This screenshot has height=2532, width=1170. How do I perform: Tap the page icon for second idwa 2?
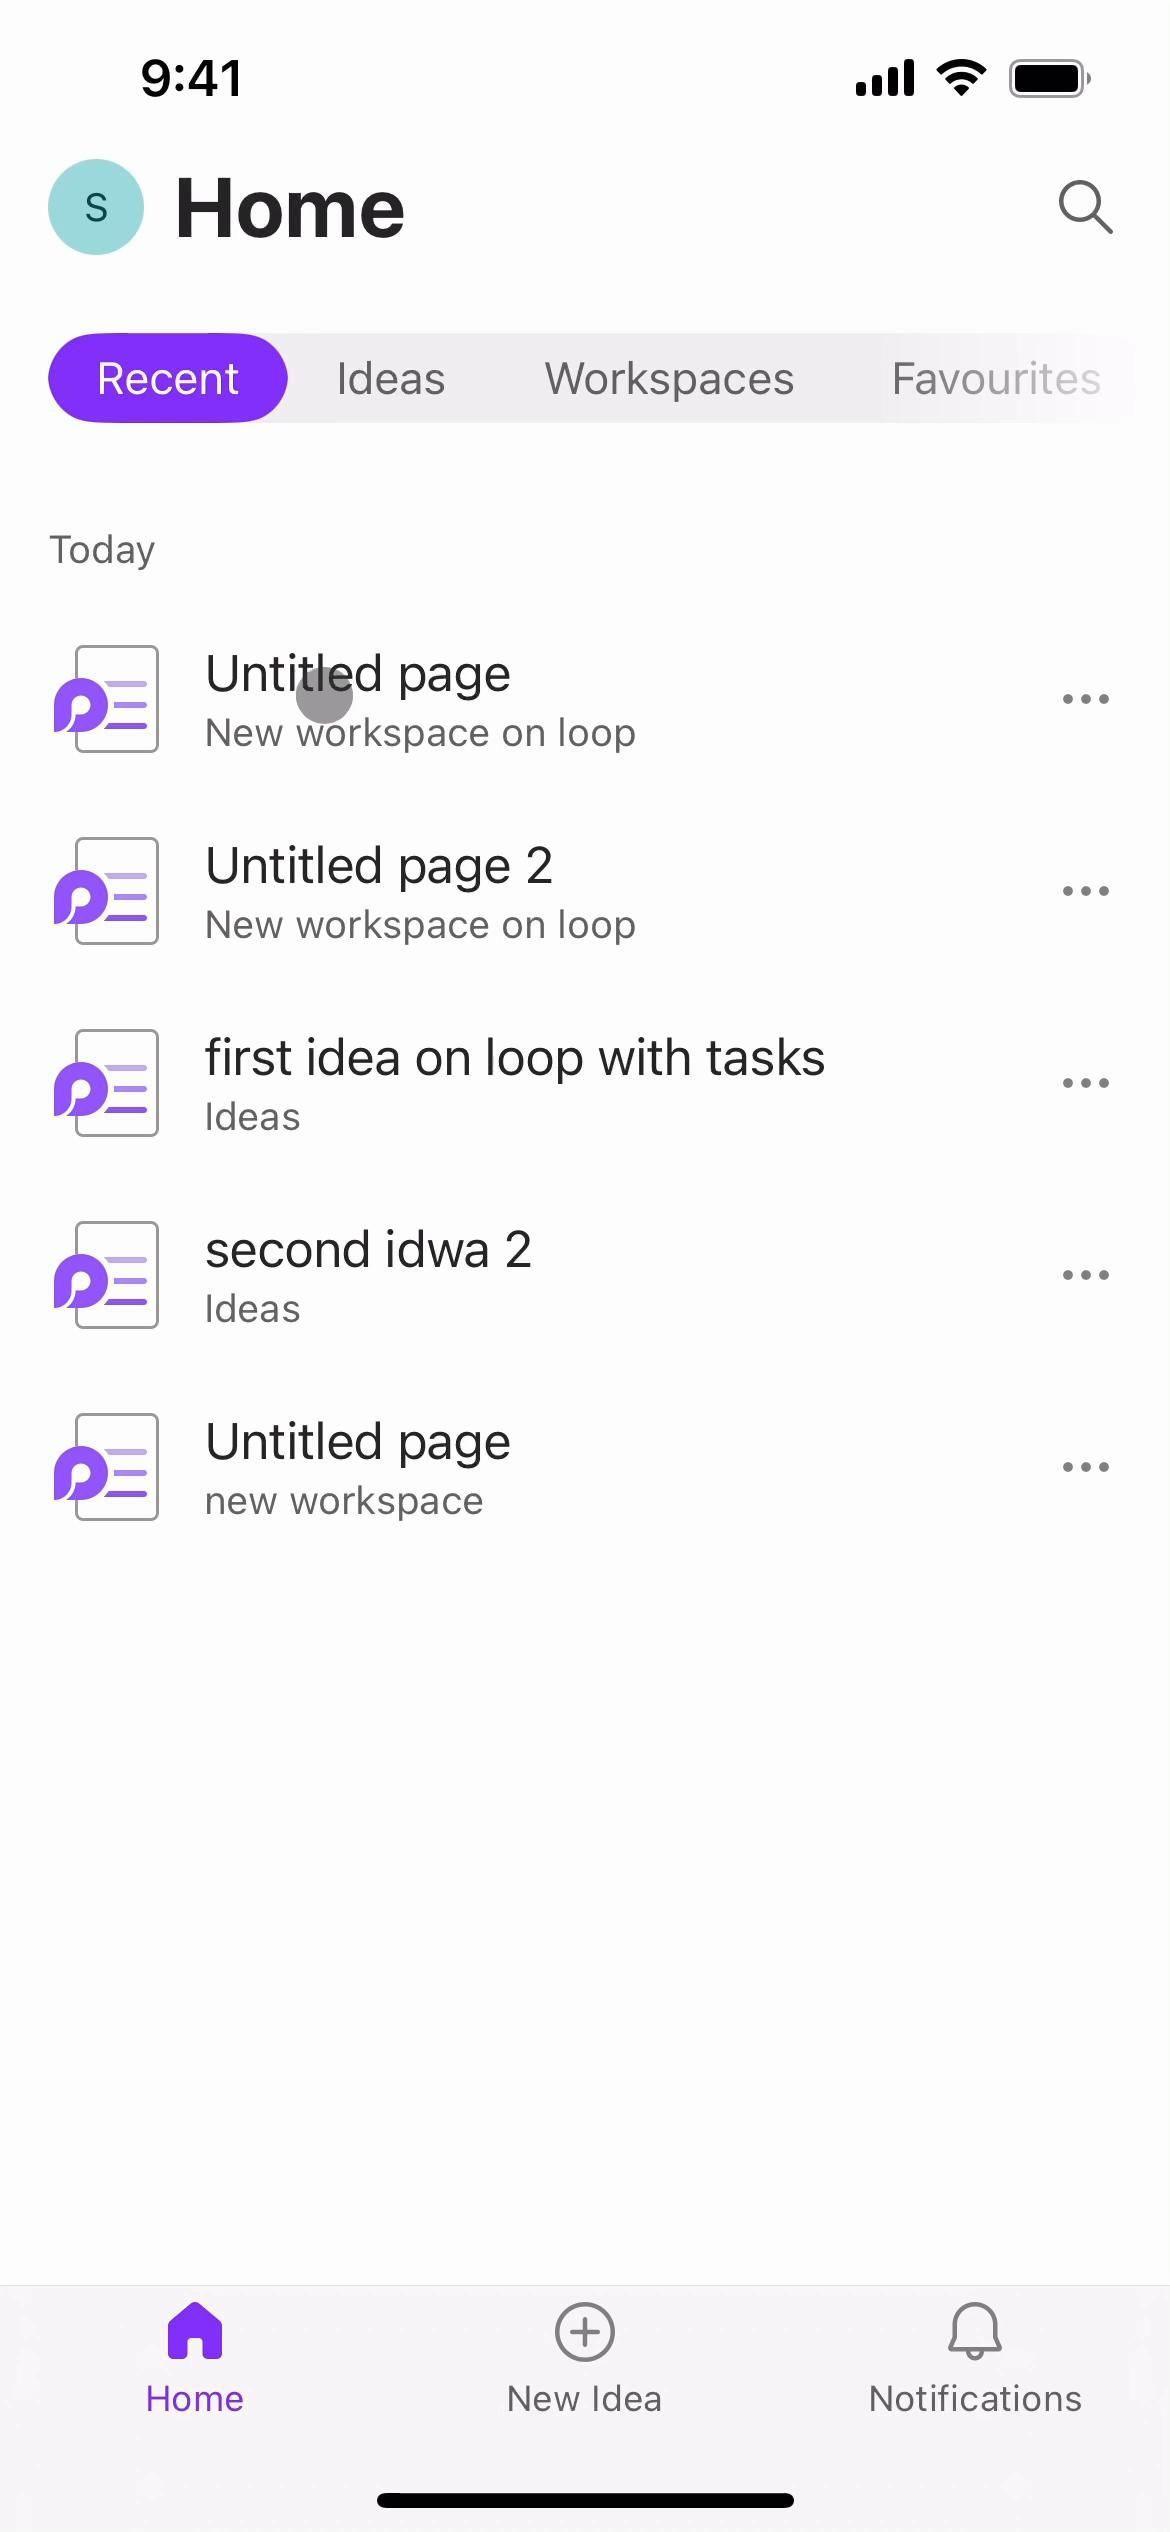tap(106, 1275)
